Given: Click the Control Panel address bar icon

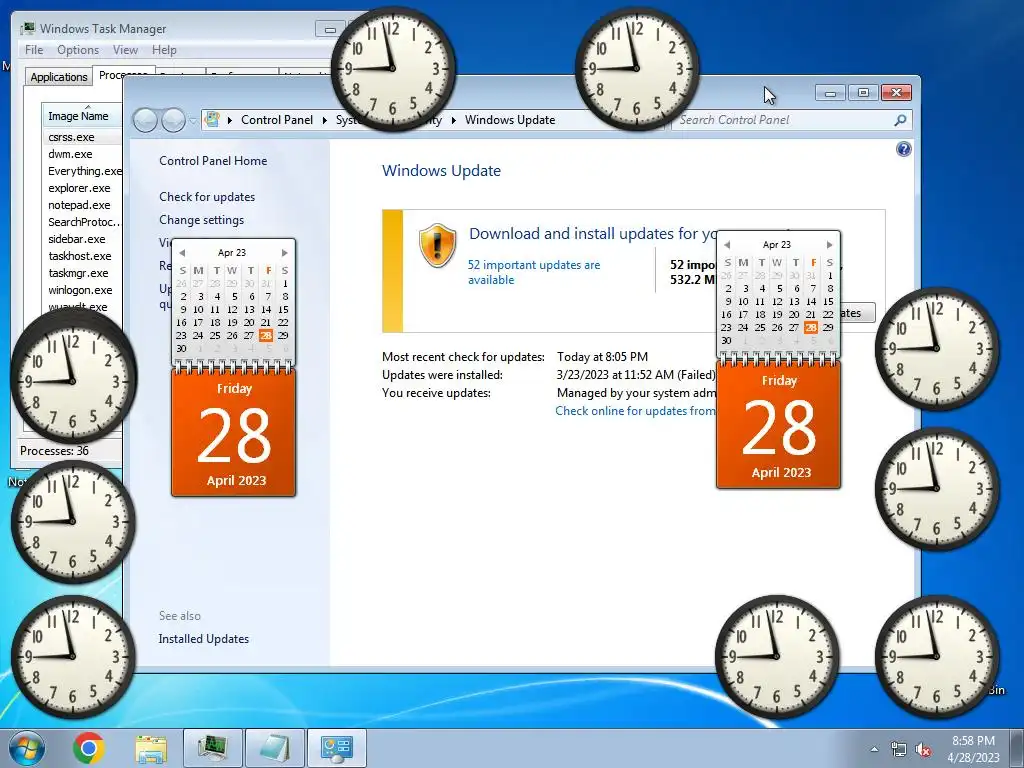Looking at the screenshot, I should (212, 120).
